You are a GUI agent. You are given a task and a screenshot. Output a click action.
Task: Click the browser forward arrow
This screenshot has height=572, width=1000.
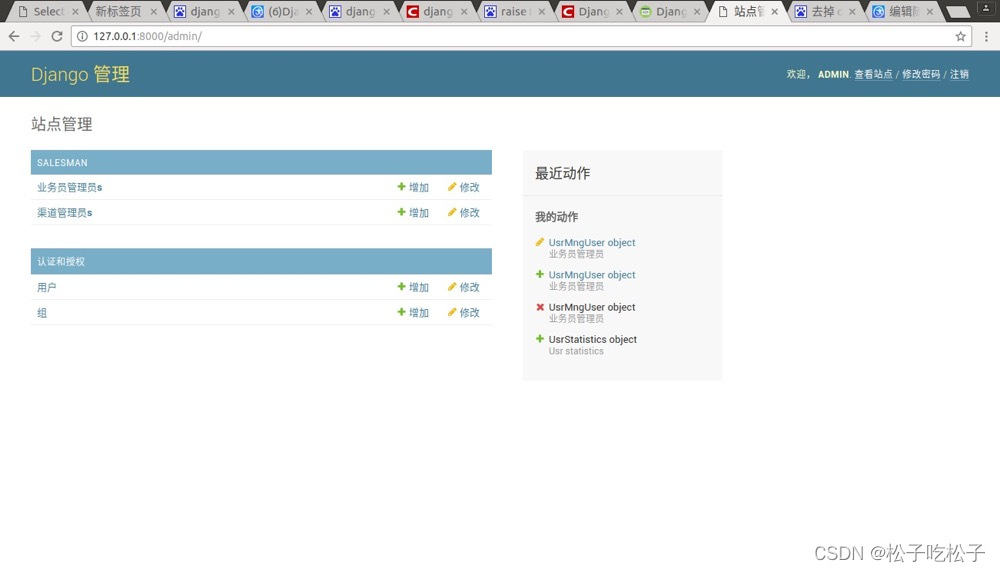coord(36,36)
